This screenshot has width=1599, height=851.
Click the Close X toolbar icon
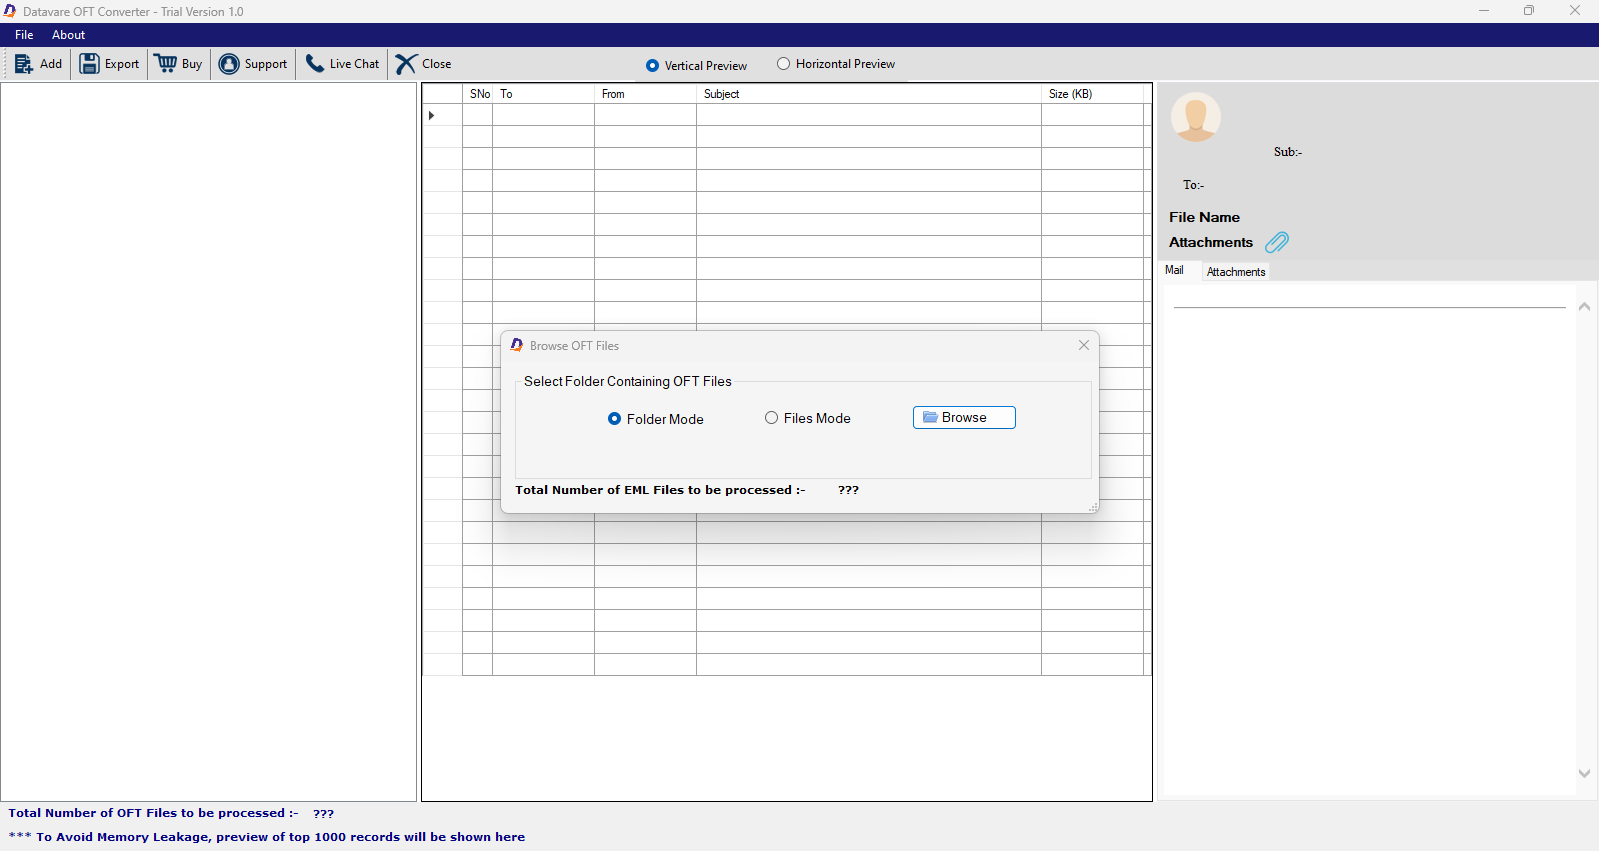(x=406, y=64)
